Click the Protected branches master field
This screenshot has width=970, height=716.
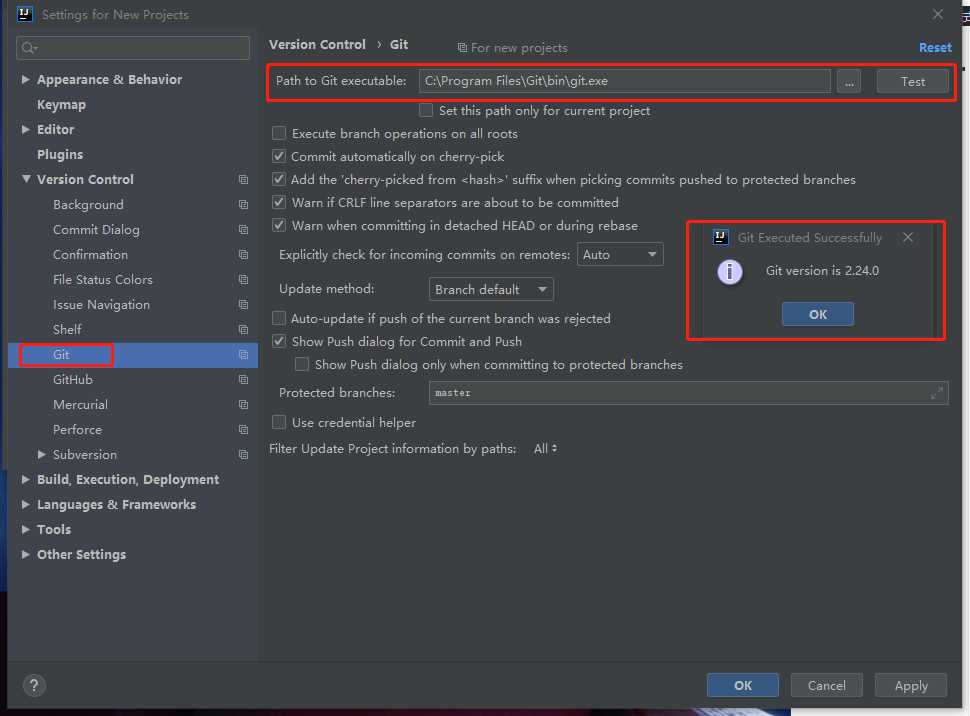(x=688, y=393)
